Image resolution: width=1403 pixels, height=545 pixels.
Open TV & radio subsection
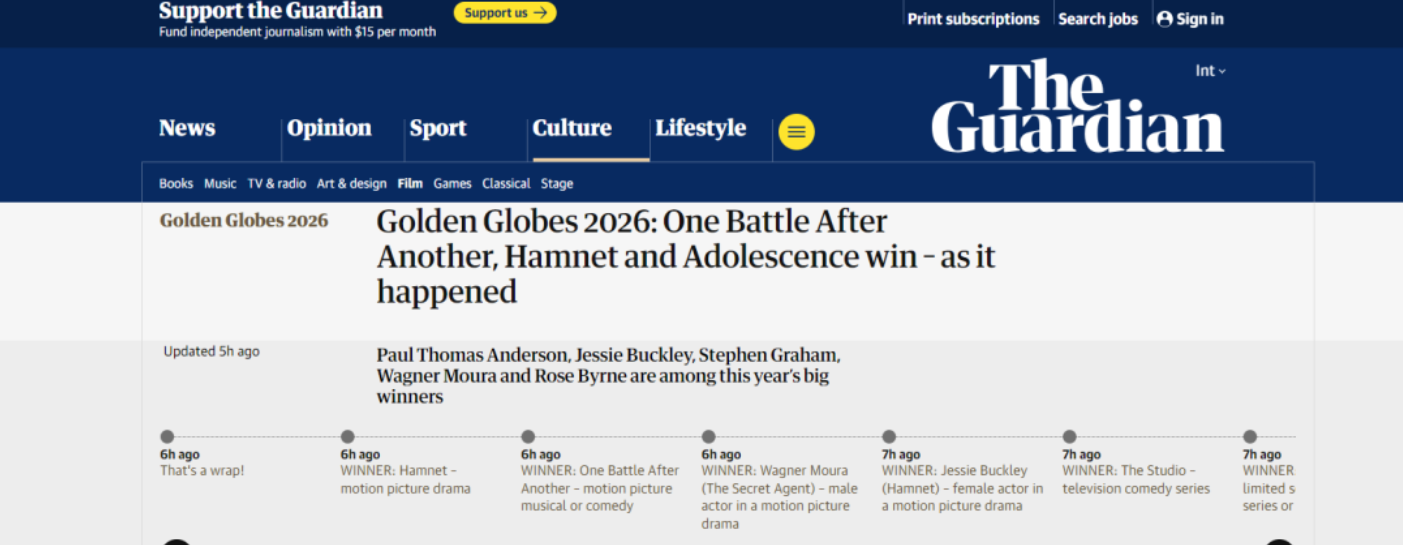(x=277, y=184)
